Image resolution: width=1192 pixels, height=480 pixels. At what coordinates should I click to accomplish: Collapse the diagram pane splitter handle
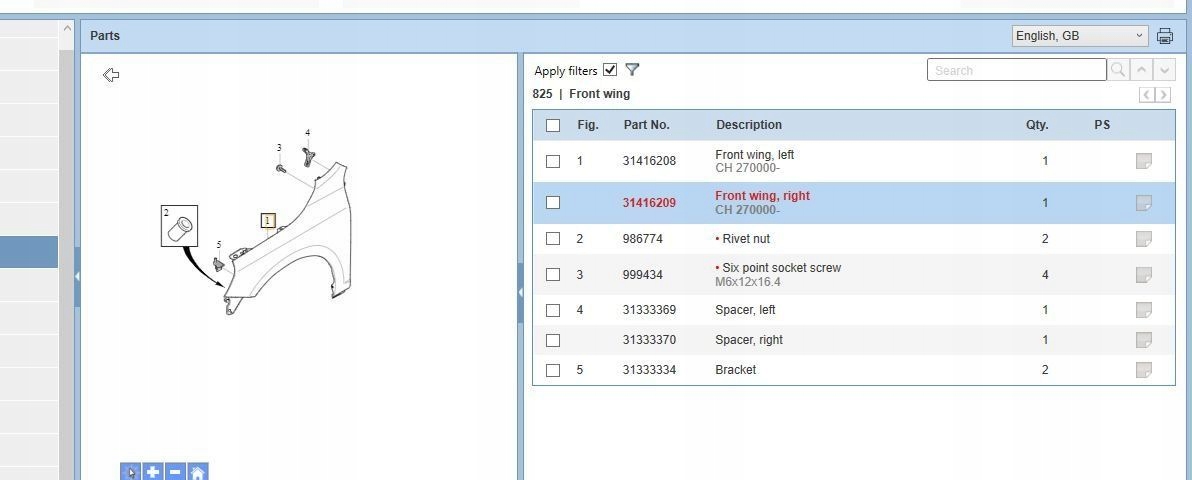(521, 293)
